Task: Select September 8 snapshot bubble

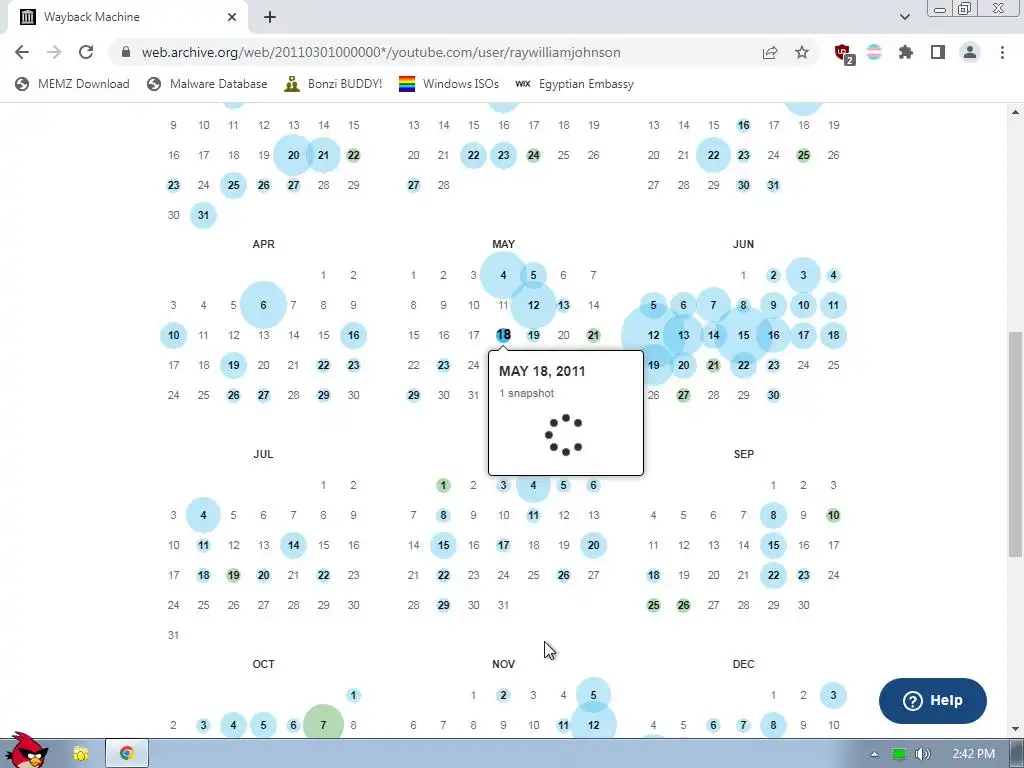Action: (x=773, y=515)
